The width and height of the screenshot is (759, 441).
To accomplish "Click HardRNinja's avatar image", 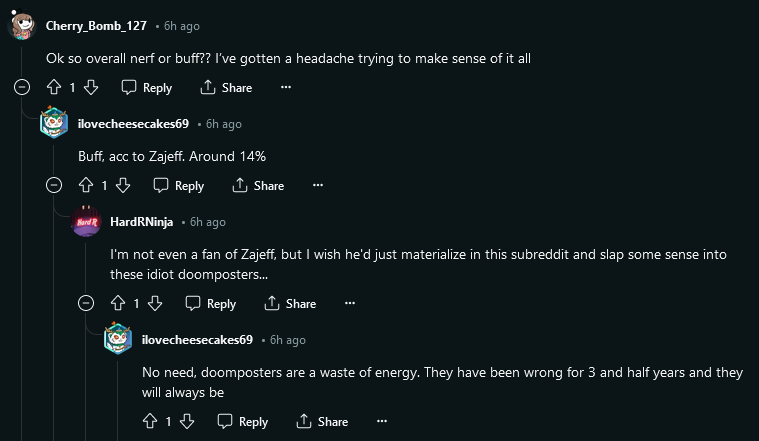I will 86,222.
